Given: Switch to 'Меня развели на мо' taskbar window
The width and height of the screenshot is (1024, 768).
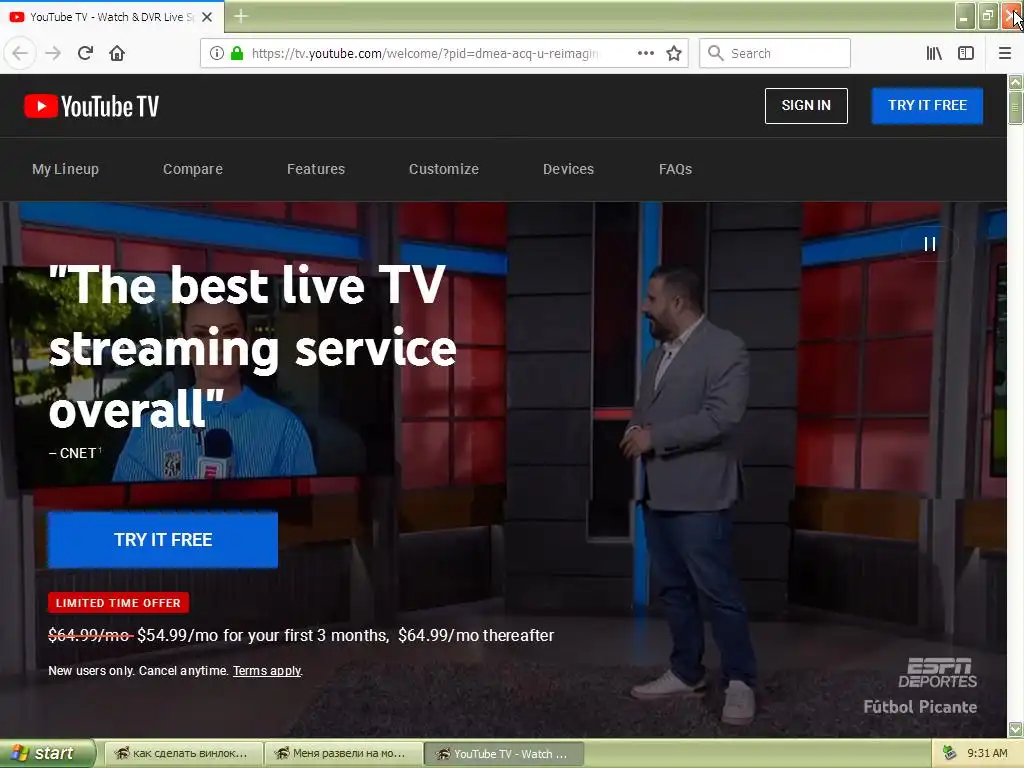Looking at the screenshot, I should pos(343,754).
